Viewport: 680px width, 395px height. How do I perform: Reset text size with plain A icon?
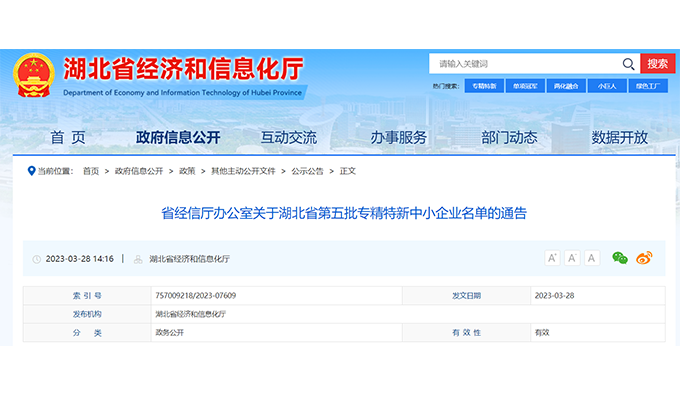point(592,258)
